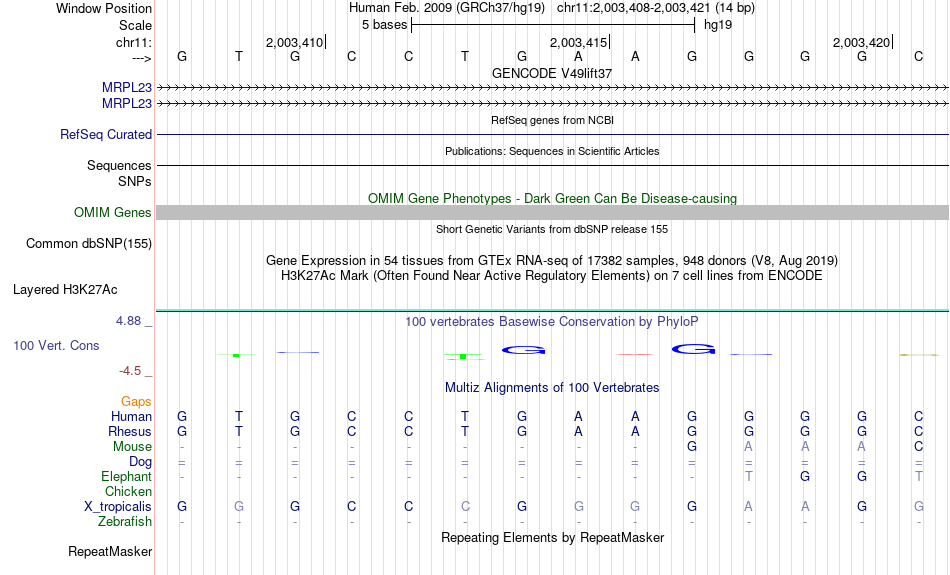Select the Rhesus alignment row label
This screenshot has width=950, height=575.
click(130, 431)
